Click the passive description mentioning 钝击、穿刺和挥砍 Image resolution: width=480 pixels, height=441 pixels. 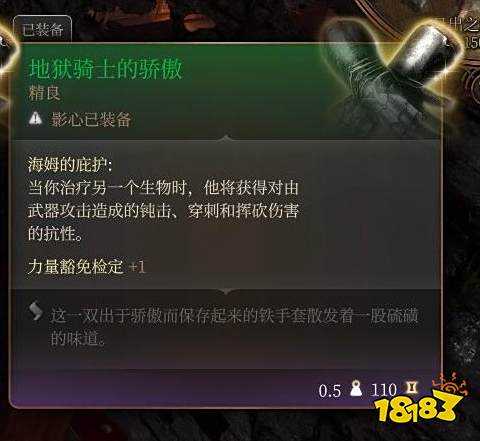(x=163, y=211)
